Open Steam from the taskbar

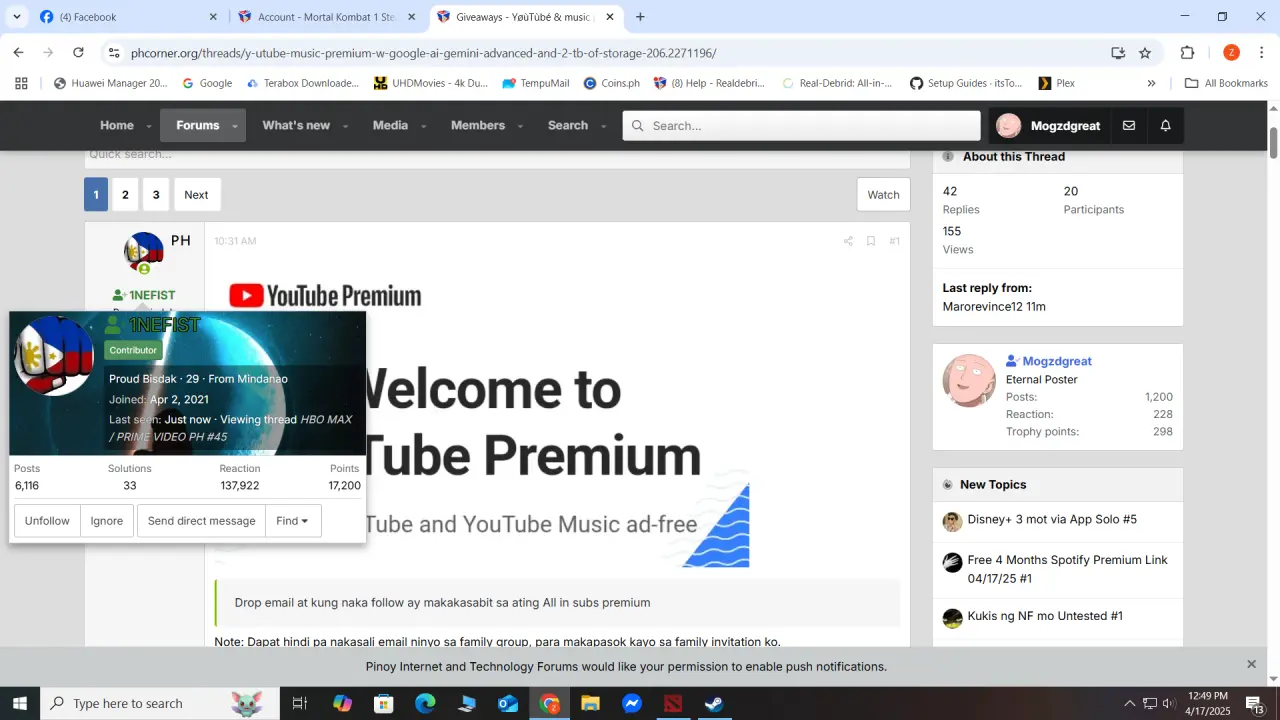pyautogui.click(x=714, y=703)
